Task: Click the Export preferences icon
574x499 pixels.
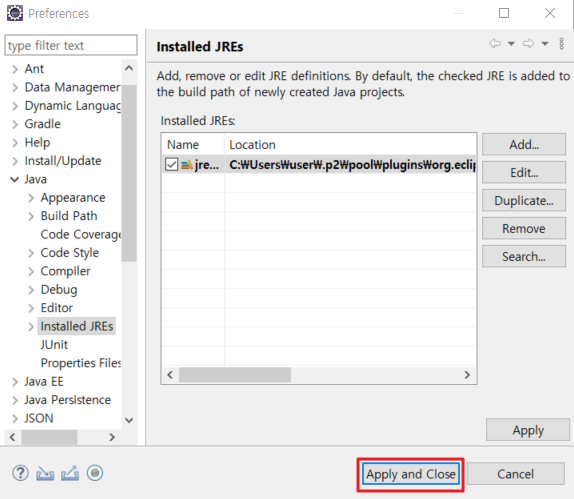Action: coord(70,473)
